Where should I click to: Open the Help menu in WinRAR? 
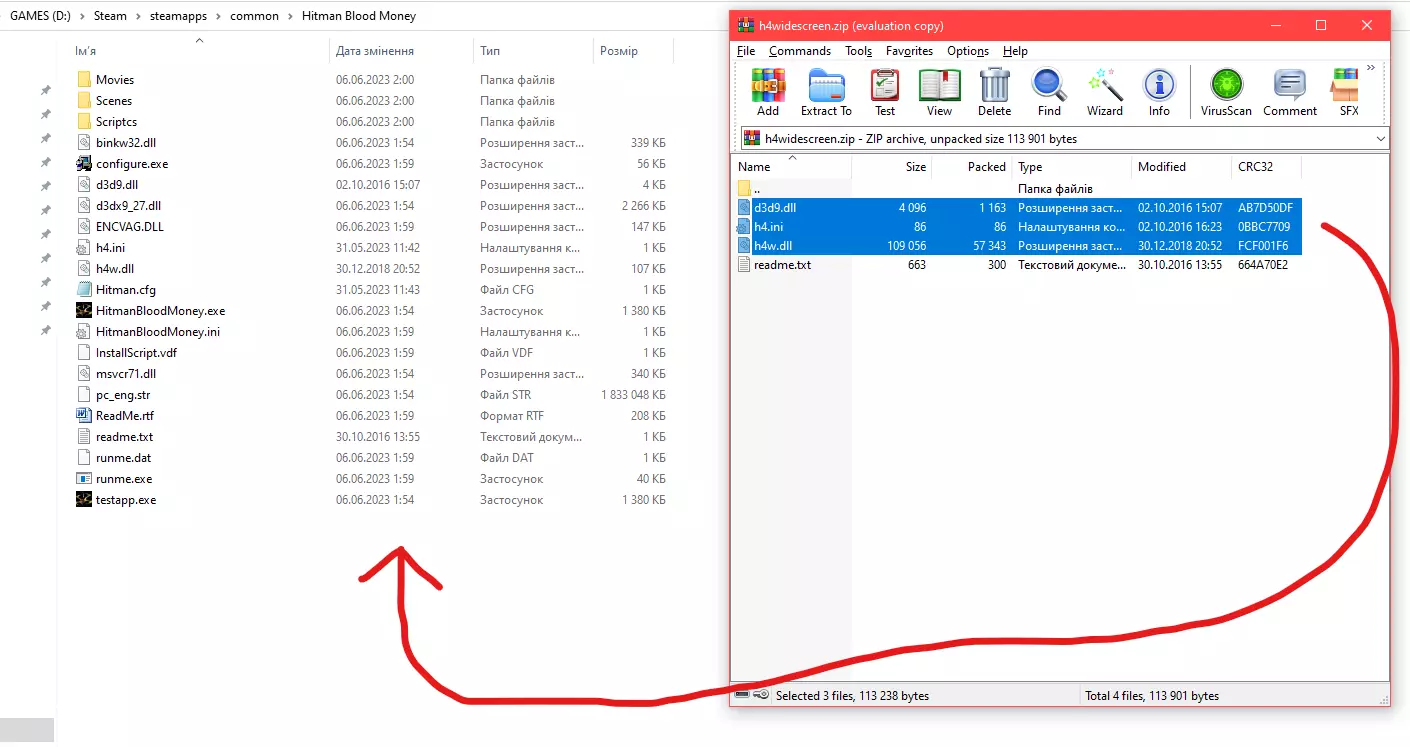[x=1015, y=51]
